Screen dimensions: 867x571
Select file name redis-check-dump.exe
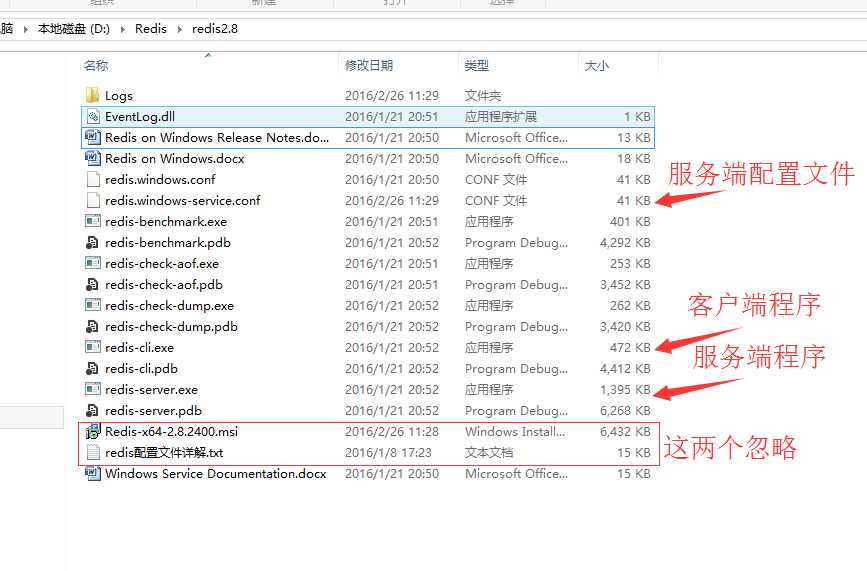pyautogui.click(x=169, y=306)
